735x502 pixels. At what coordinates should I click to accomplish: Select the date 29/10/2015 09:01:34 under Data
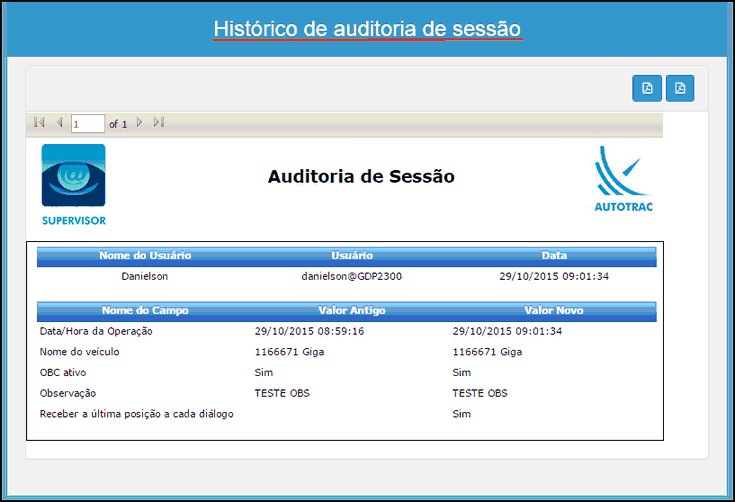pyautogui.click(x=554, y=276)
